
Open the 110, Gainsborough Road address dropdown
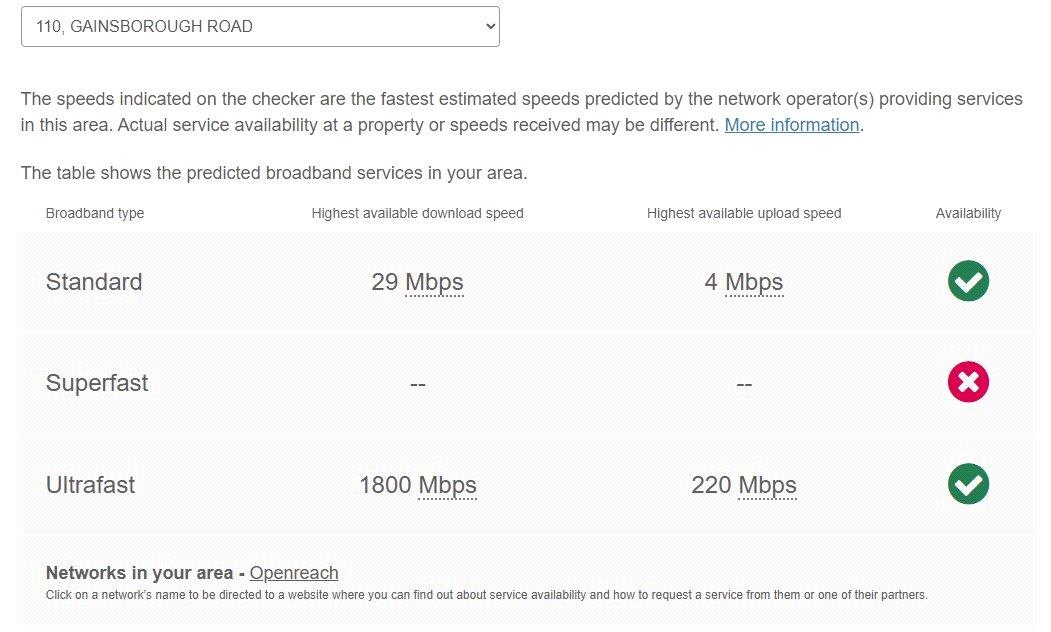[x=260, y=27]
